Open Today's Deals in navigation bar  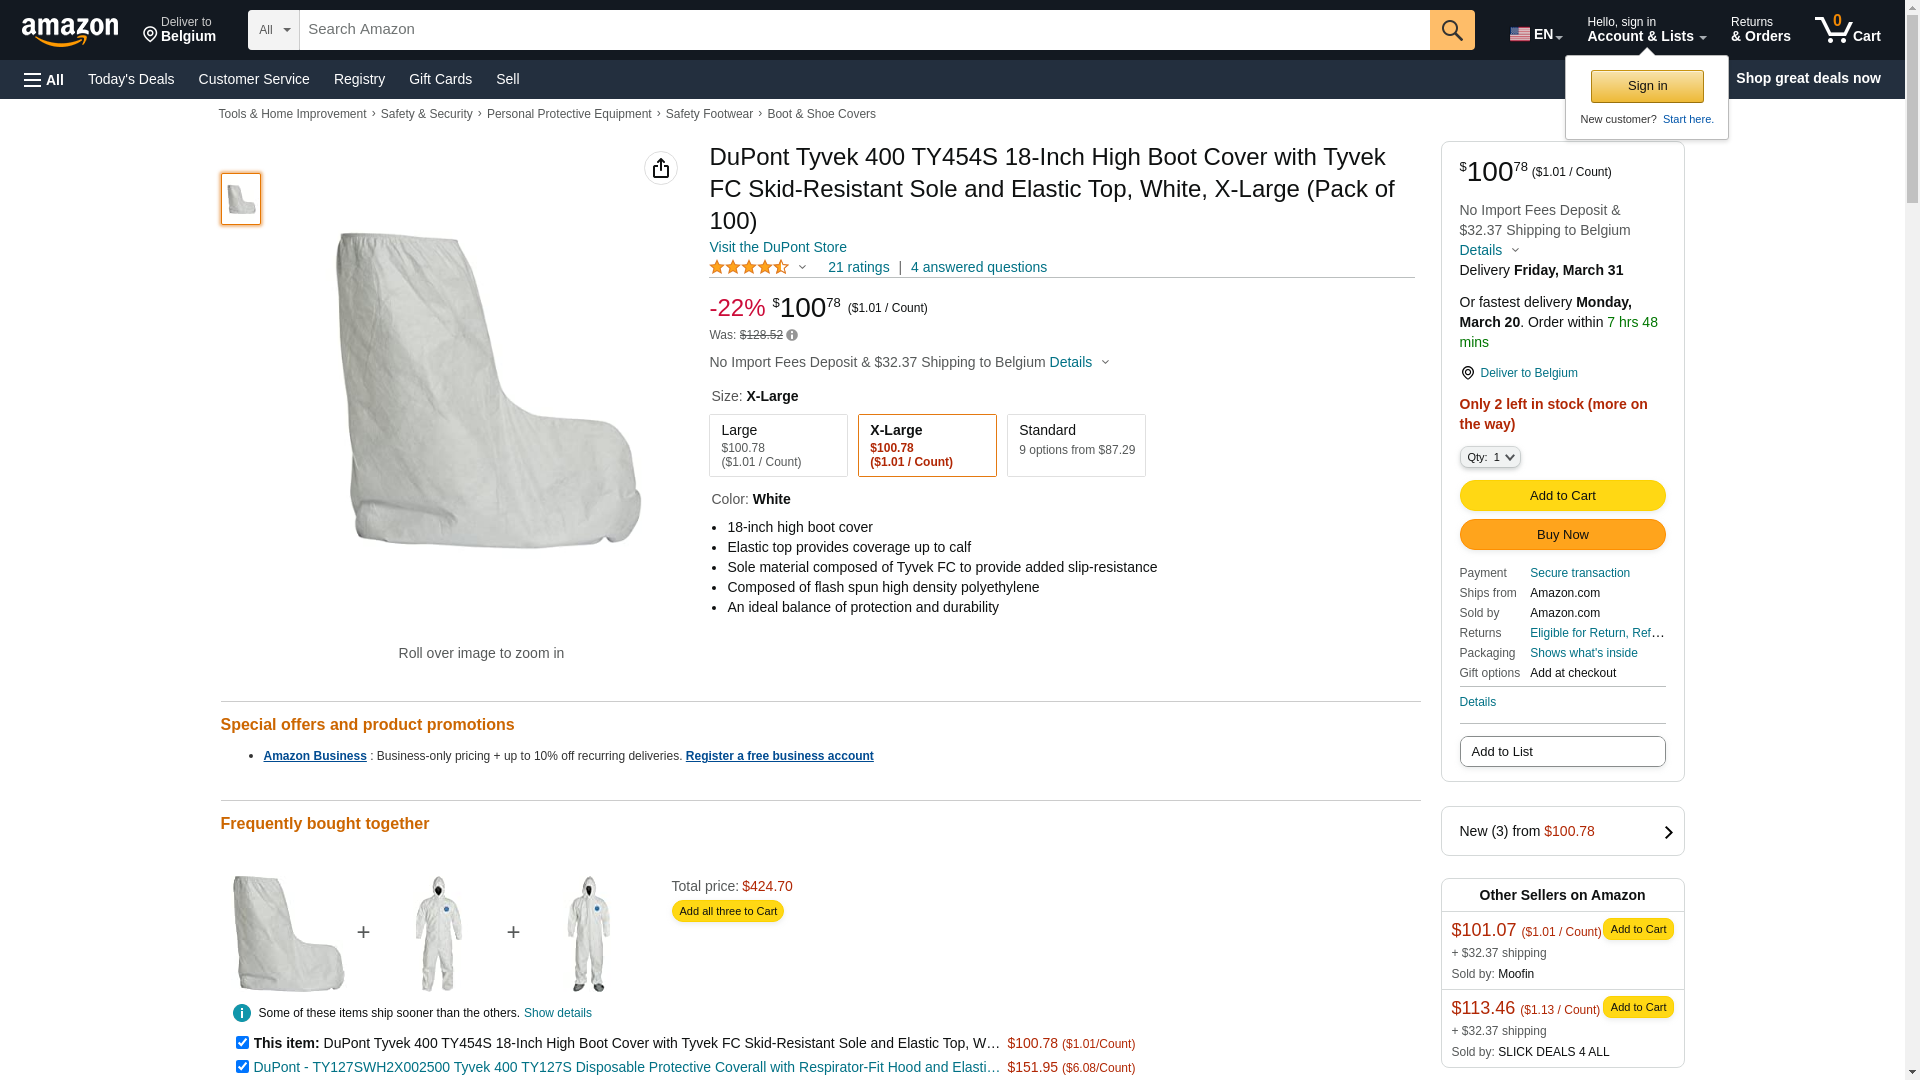(131, 79)
